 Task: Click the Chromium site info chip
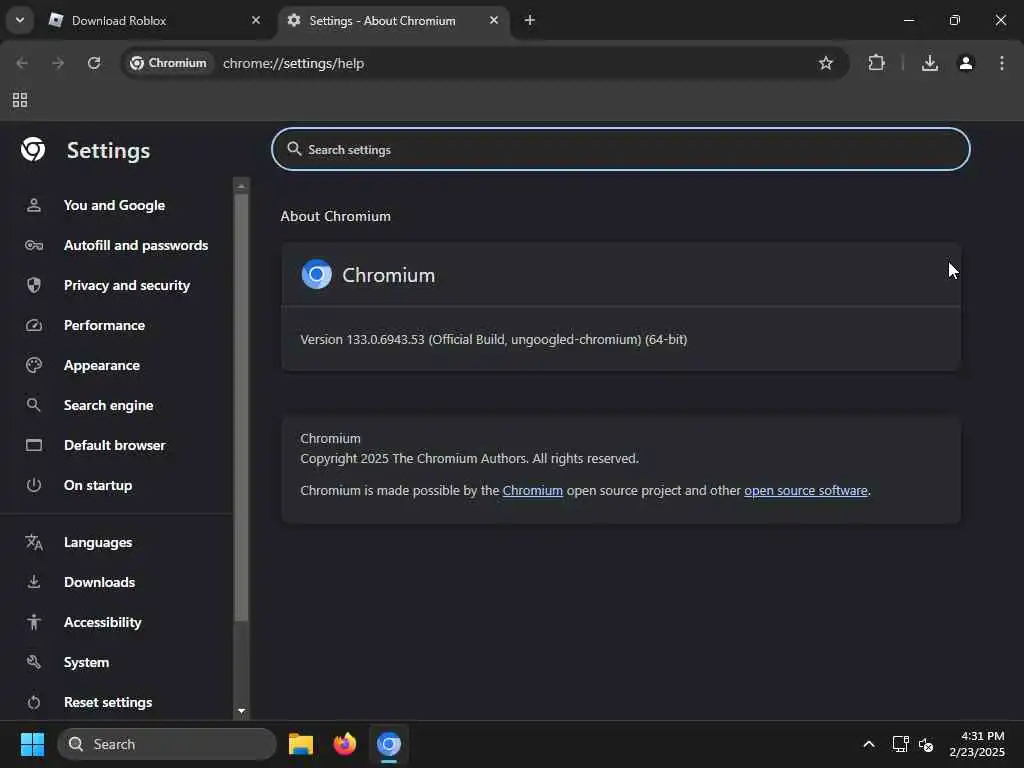168,63
